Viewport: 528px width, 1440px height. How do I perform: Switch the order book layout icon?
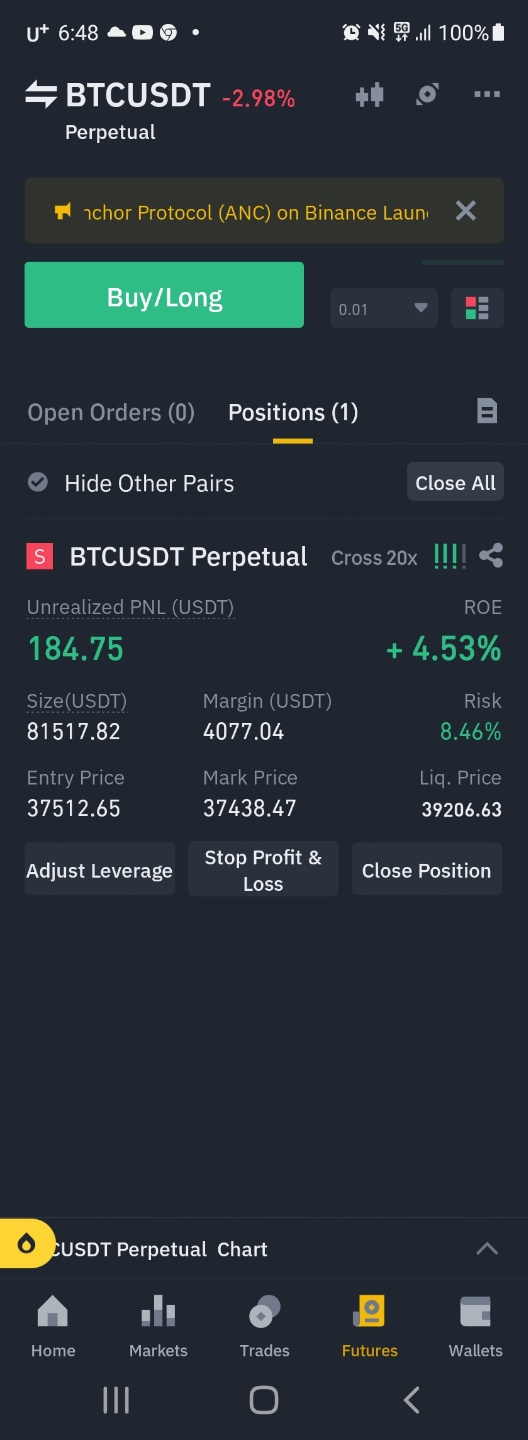click(x=477, y=308)
